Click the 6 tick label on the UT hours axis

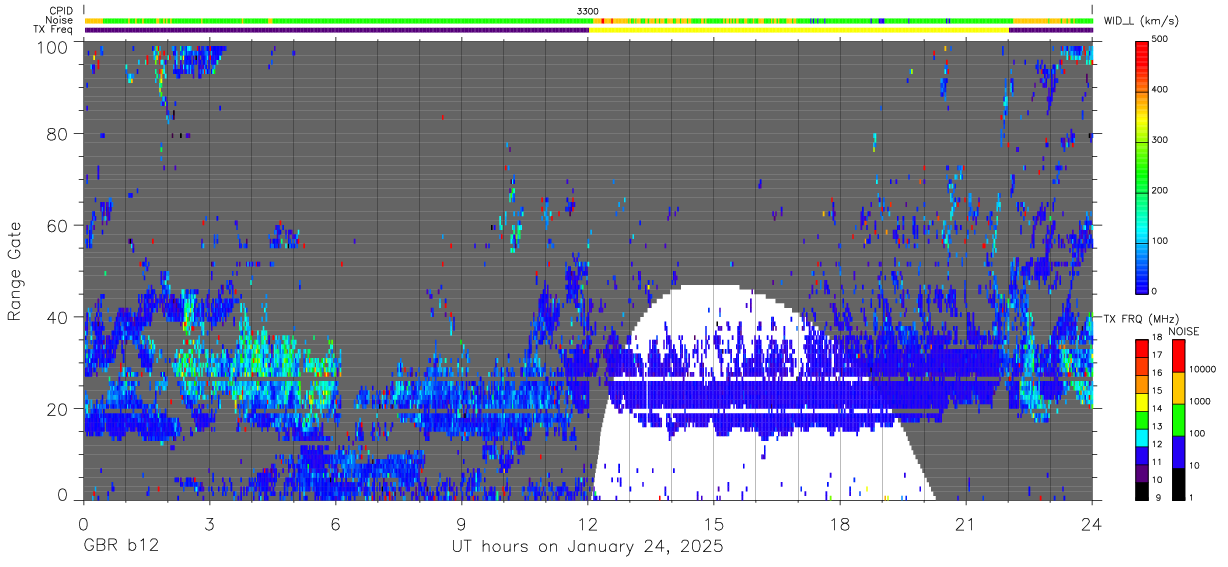click(335, 525)
